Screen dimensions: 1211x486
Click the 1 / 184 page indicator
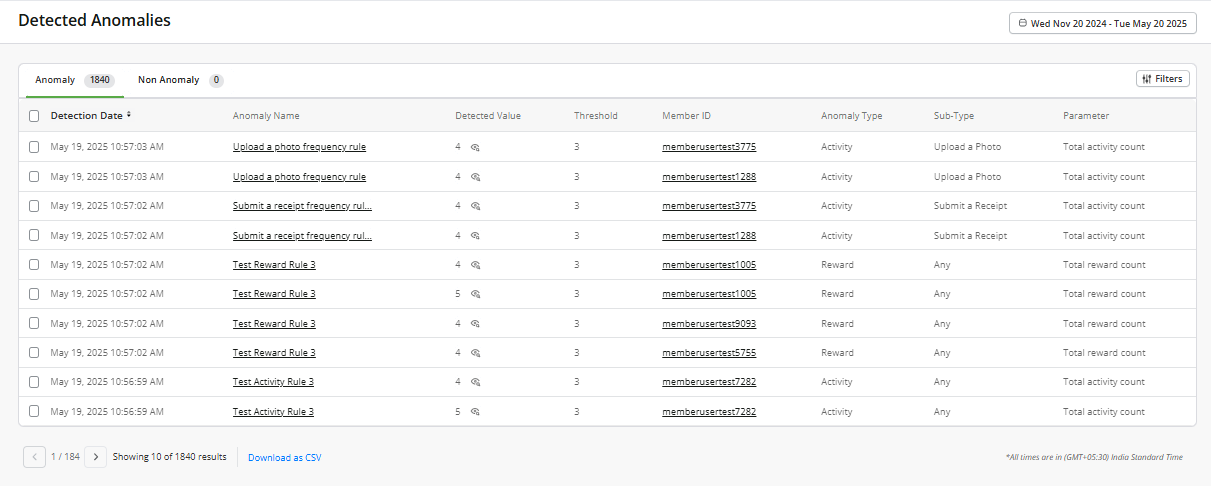[x=65, y=457]
